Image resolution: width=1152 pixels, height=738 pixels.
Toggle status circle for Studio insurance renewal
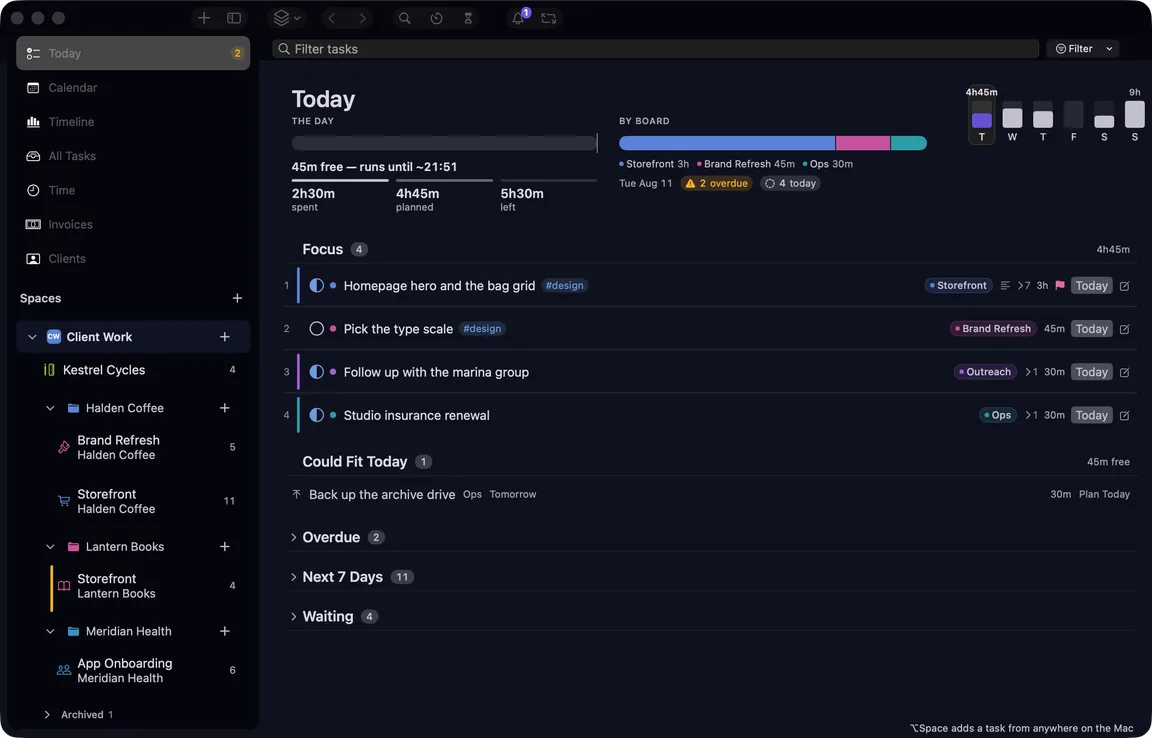coord(317,415)
